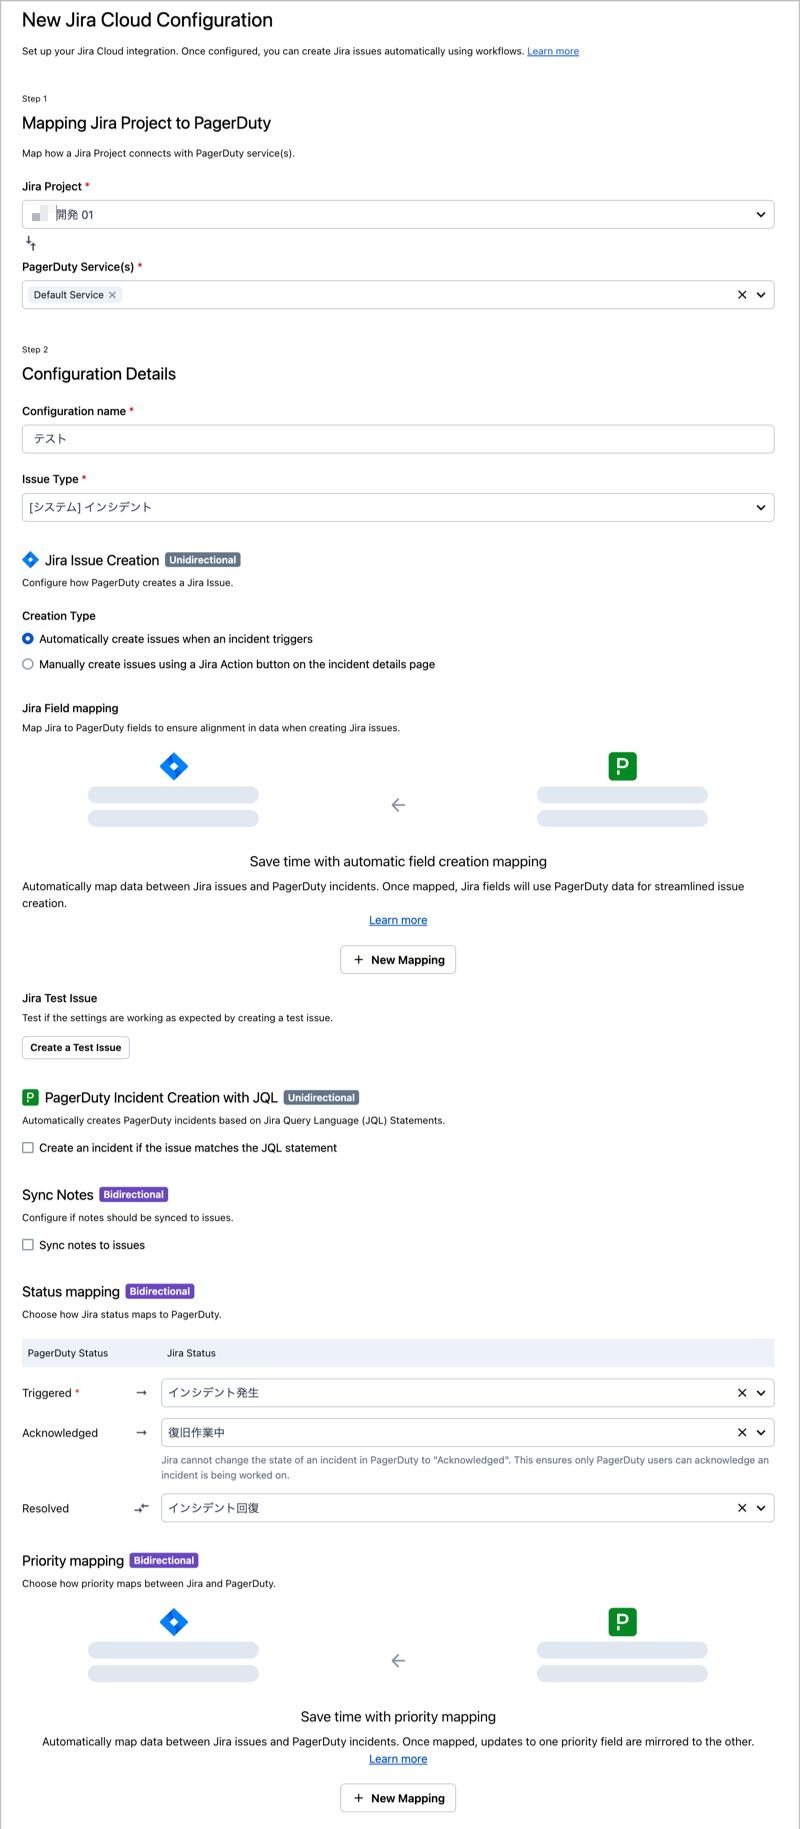Click the PagerDuty icon beside Incident Creation with JQL
This screenshot has width=800, height=1829.
point(30,1098)
